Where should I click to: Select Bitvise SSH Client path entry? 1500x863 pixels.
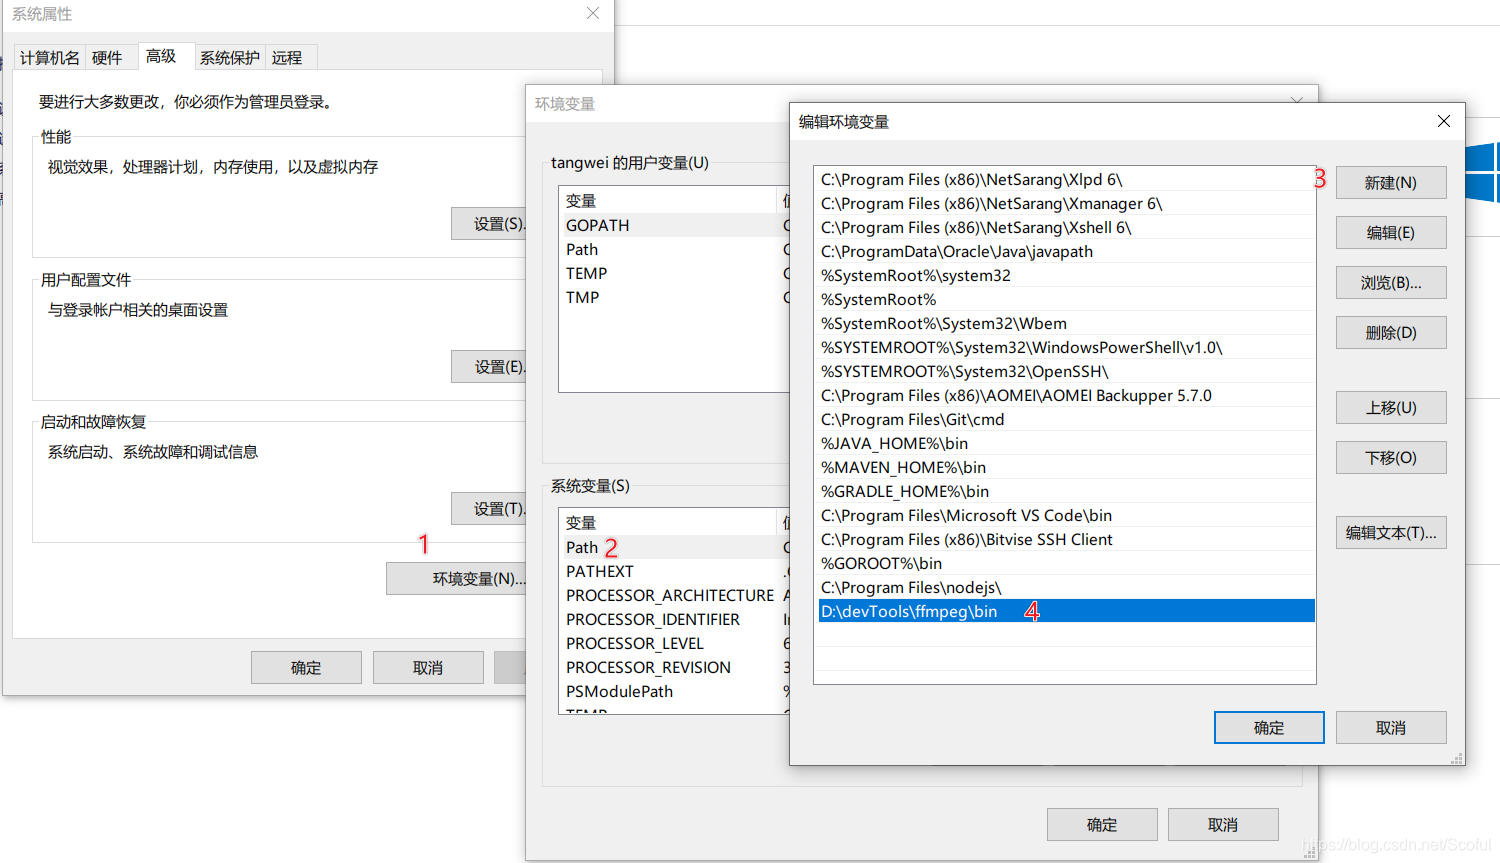click(1066, 539)
